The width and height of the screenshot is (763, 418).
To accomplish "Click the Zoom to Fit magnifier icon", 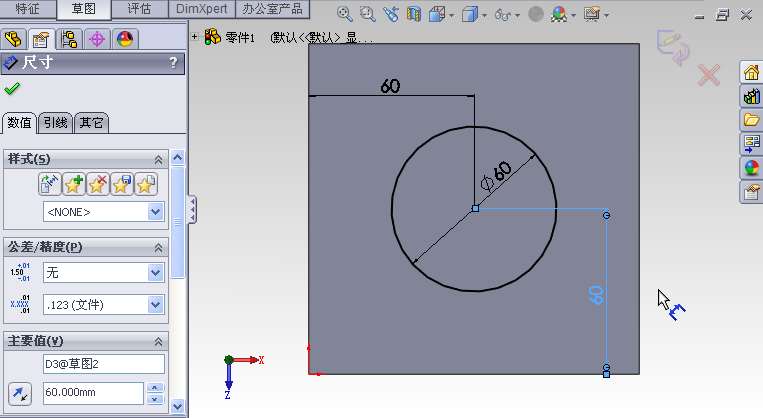I will (x=345, y=14).
